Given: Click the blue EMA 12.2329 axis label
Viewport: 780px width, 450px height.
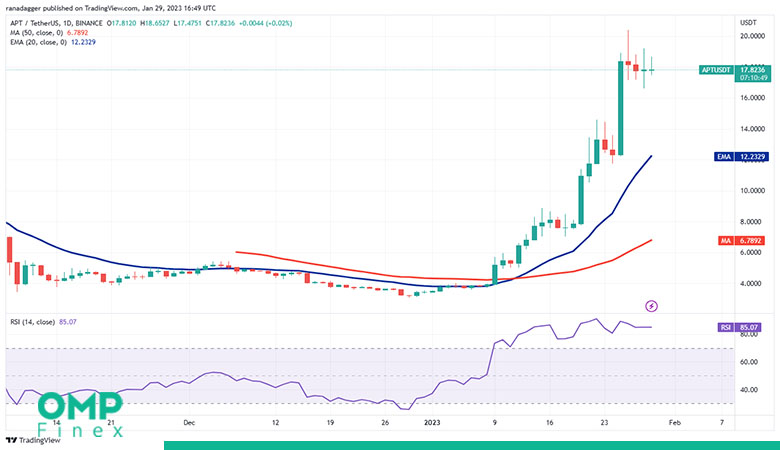Looking at the screenshot, I should (x=741, y=157).
